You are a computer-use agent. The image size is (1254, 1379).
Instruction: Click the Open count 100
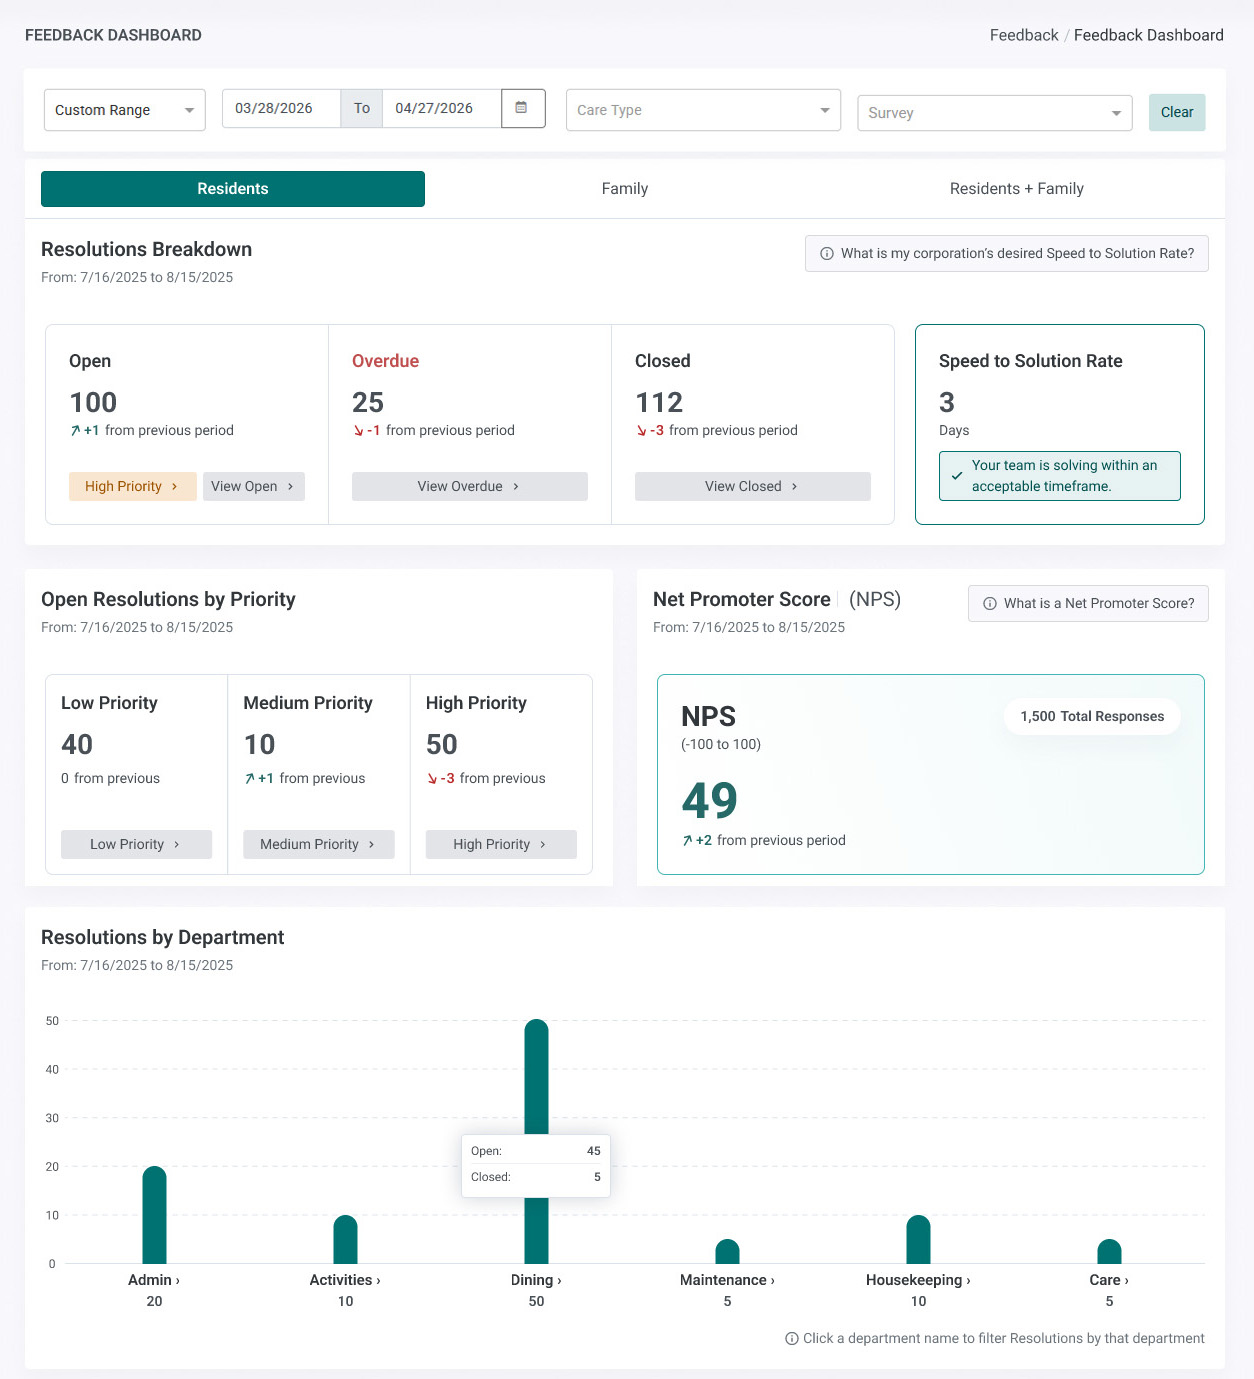tap(93, 403)
